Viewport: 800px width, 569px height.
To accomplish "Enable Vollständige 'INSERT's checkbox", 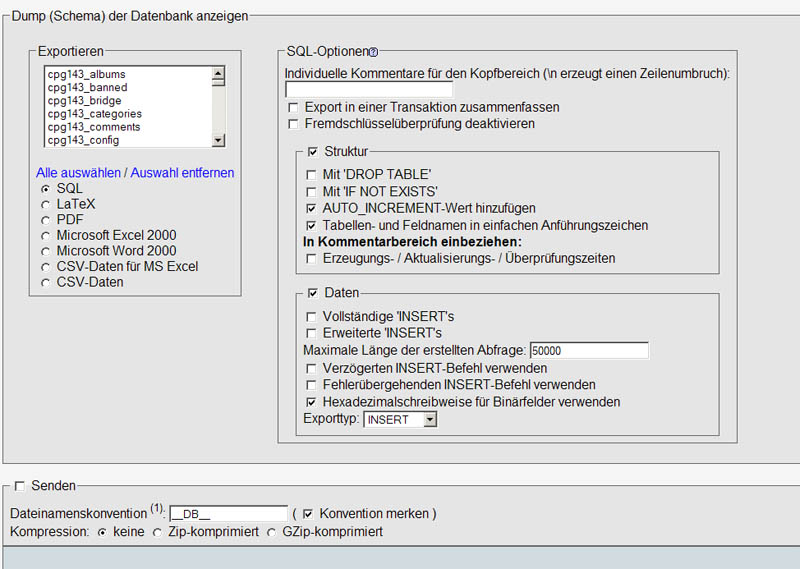I will [311, 316].
